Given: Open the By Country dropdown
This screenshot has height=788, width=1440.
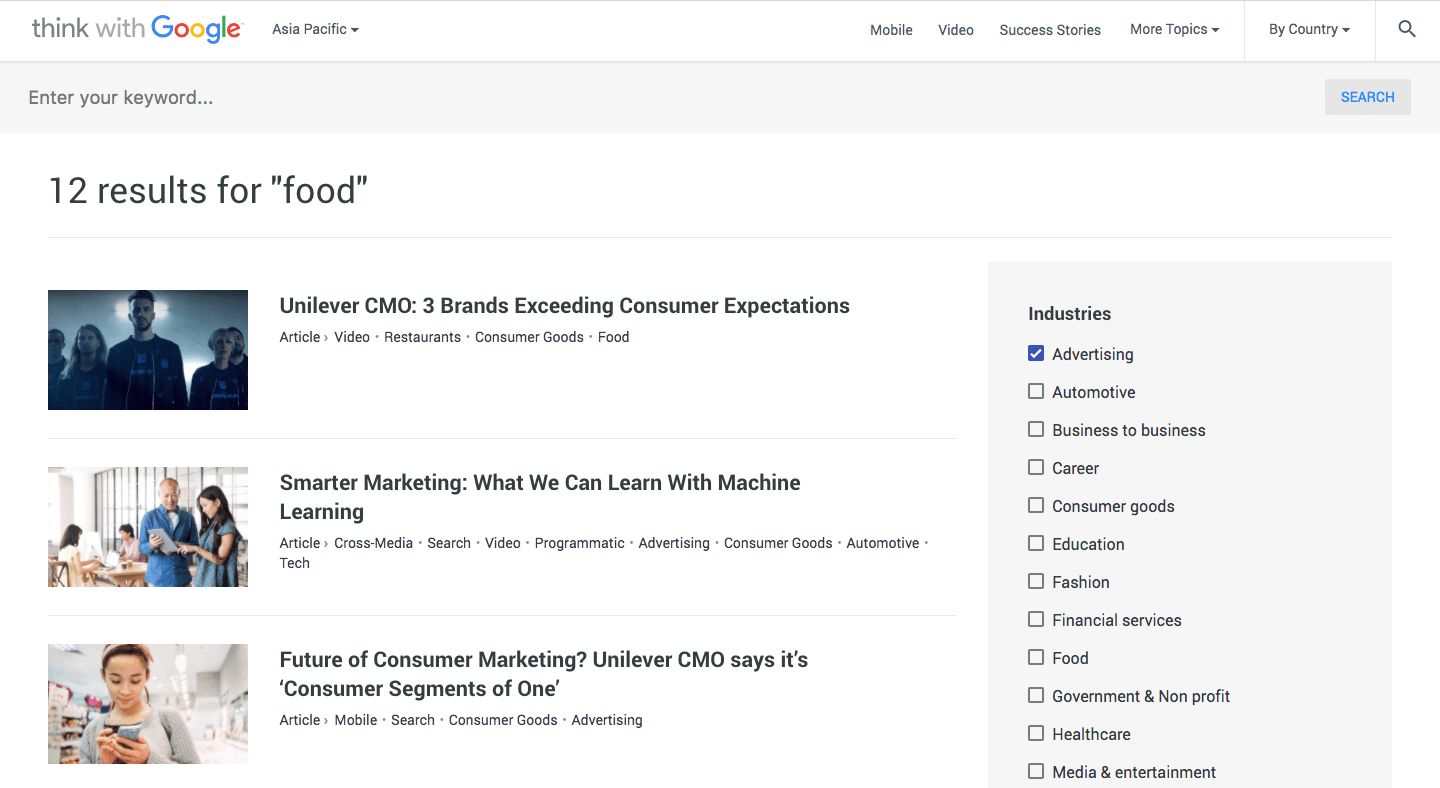Looking at the screenshot, I should (1309, 29).
